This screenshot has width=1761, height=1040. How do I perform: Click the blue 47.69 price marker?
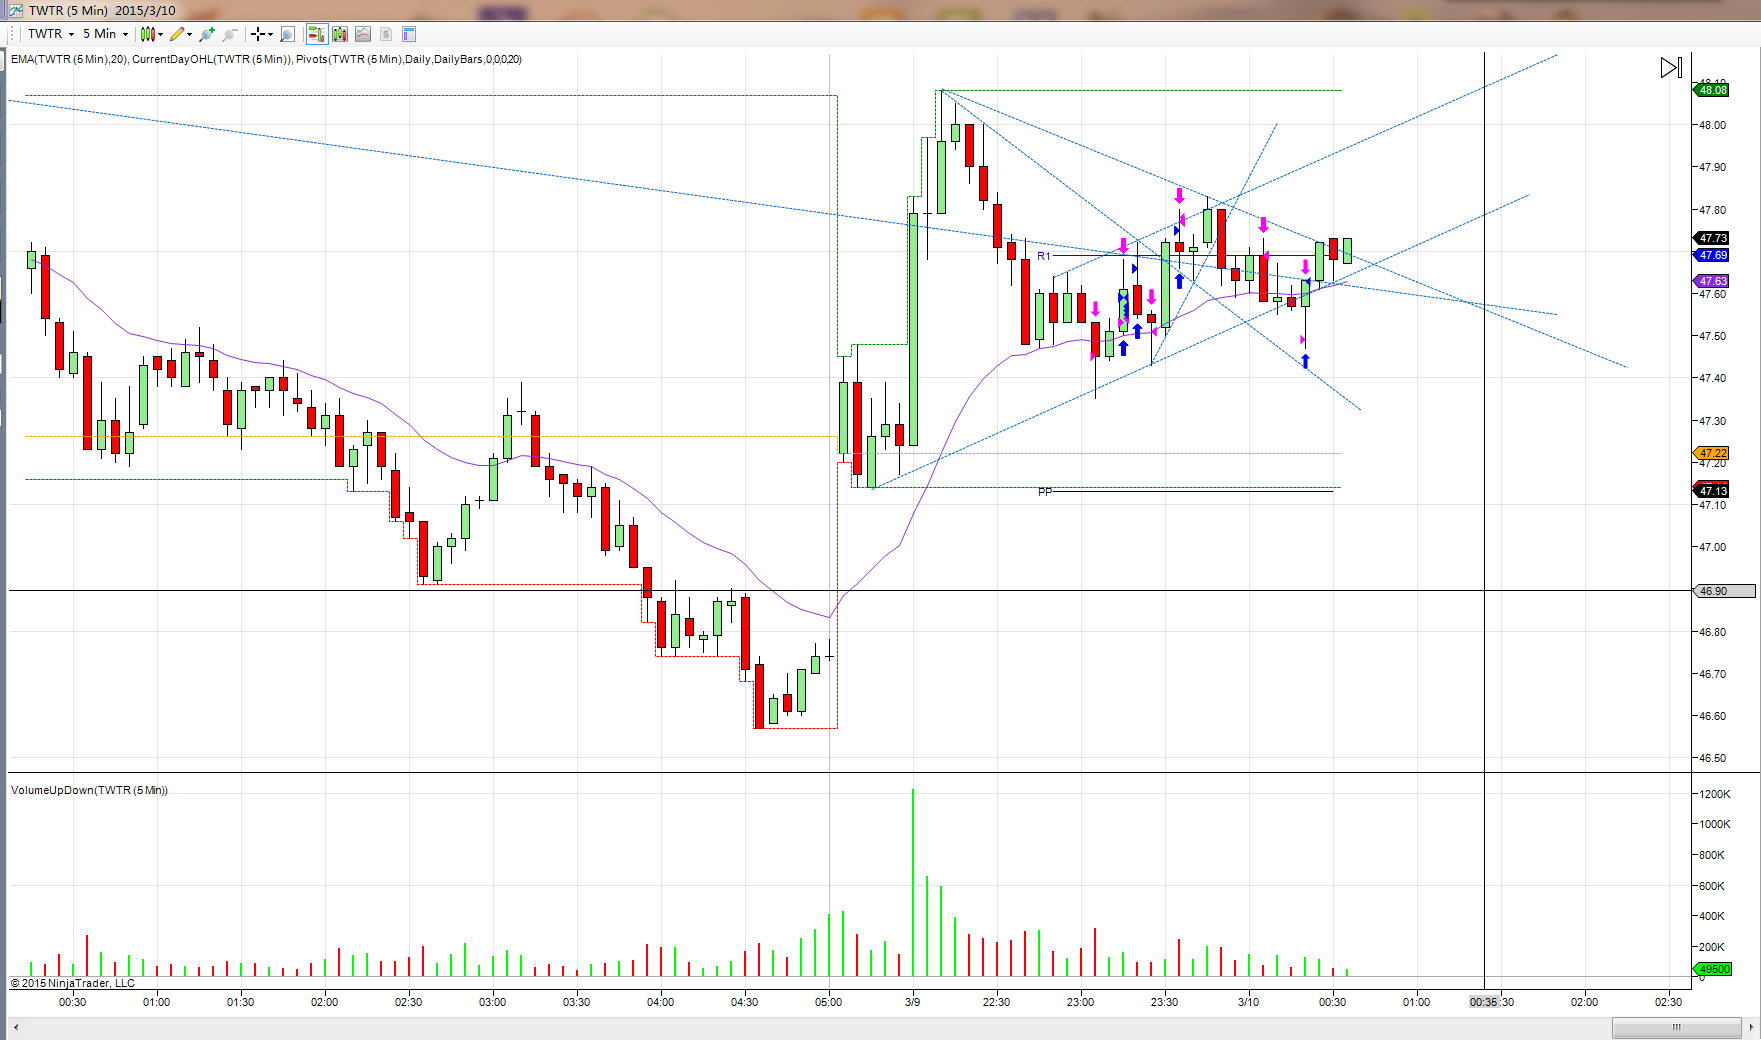pyautogui.click(x=1712, y=256)
